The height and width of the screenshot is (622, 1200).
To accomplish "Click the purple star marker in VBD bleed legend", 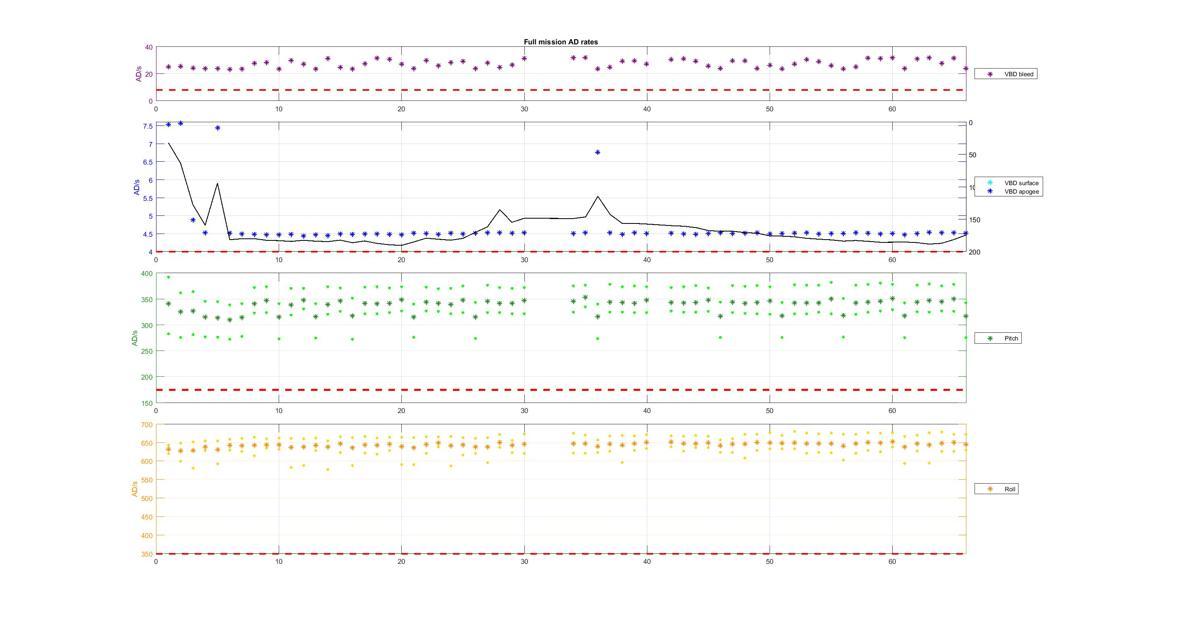I will tap(990, 73).
